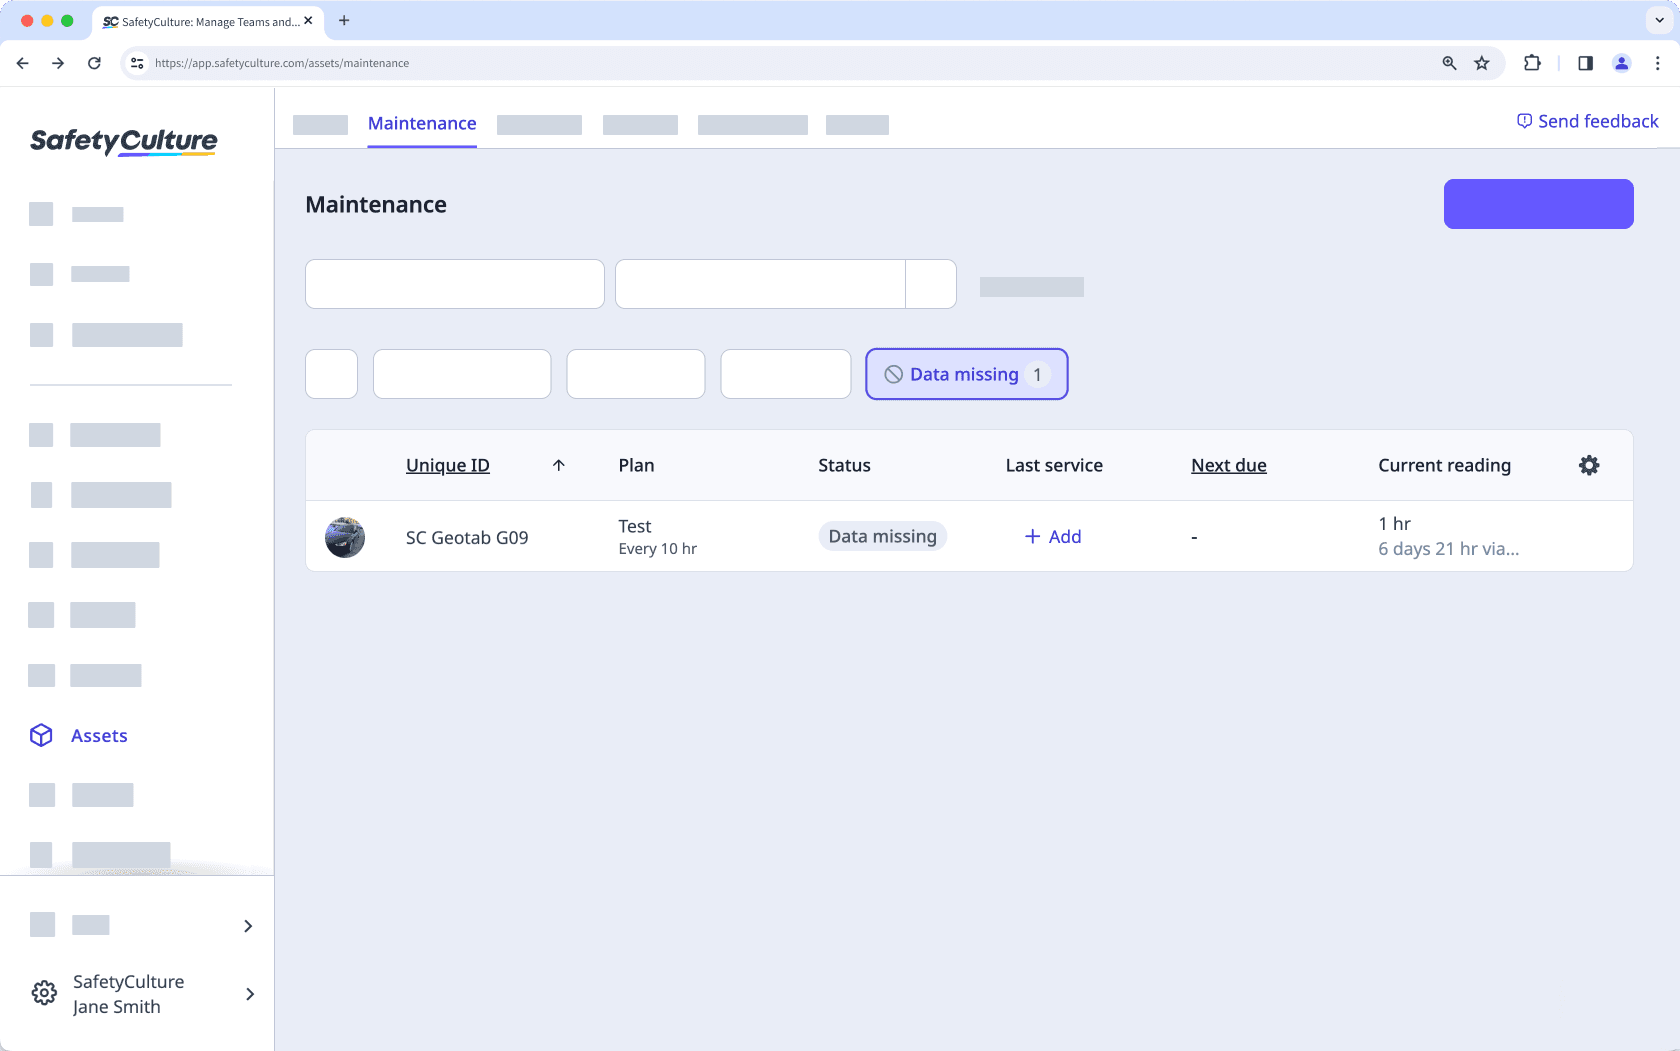Screen dimensions: 1680x1051
Task: Click the browser profile avatar icon
Action: tap(1621, 63)
